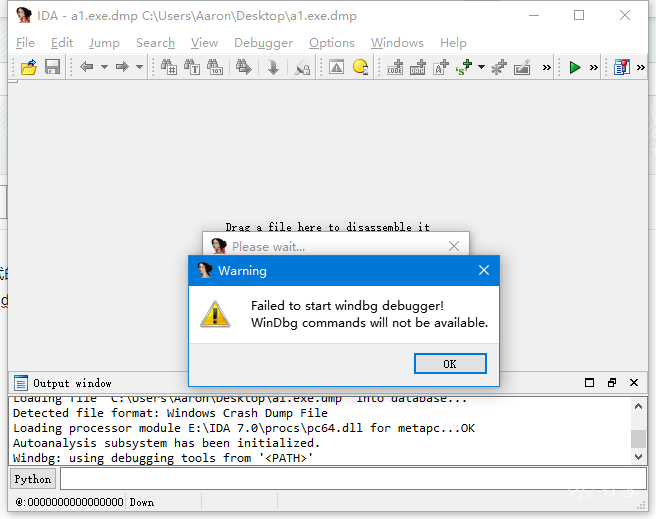The width and height of the screenshot is (656, 519).
Task: Click the warning exclamation icon in dialog
Action: coord(215,314)
